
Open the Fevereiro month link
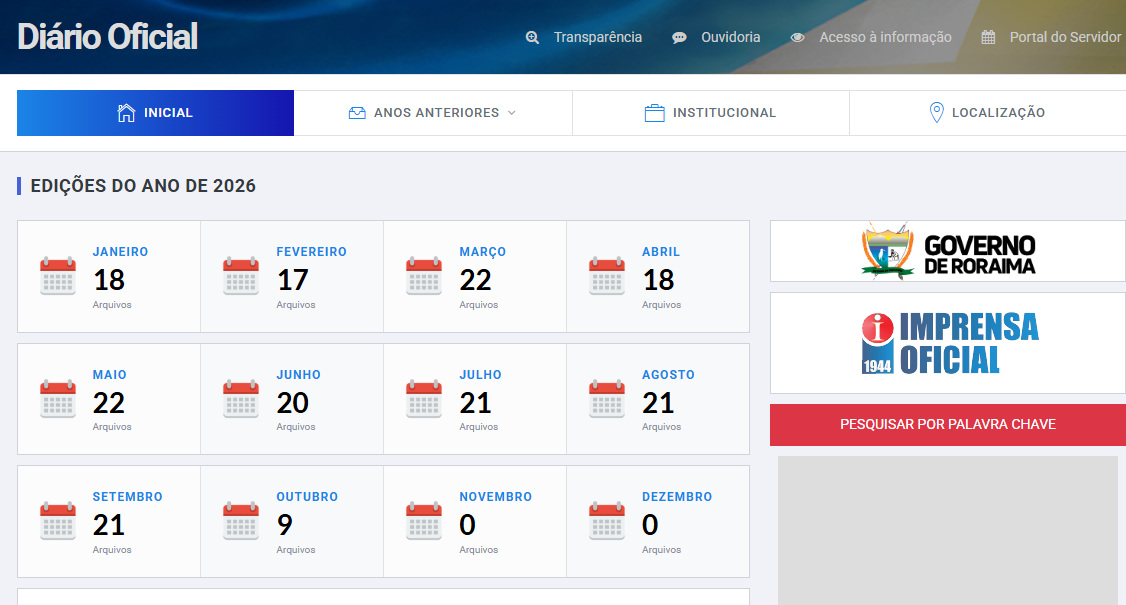312,252
